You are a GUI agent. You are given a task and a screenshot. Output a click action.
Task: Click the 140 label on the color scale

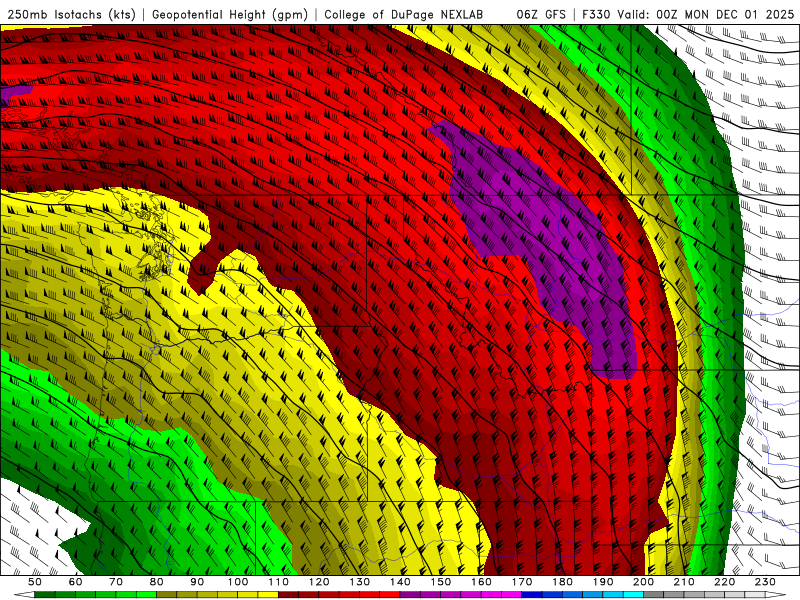(x=400, y=582)
